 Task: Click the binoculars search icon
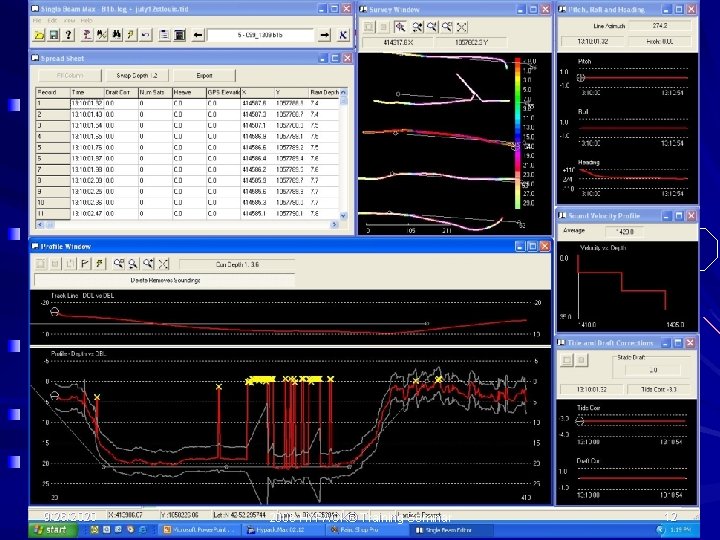pos(117,35)
